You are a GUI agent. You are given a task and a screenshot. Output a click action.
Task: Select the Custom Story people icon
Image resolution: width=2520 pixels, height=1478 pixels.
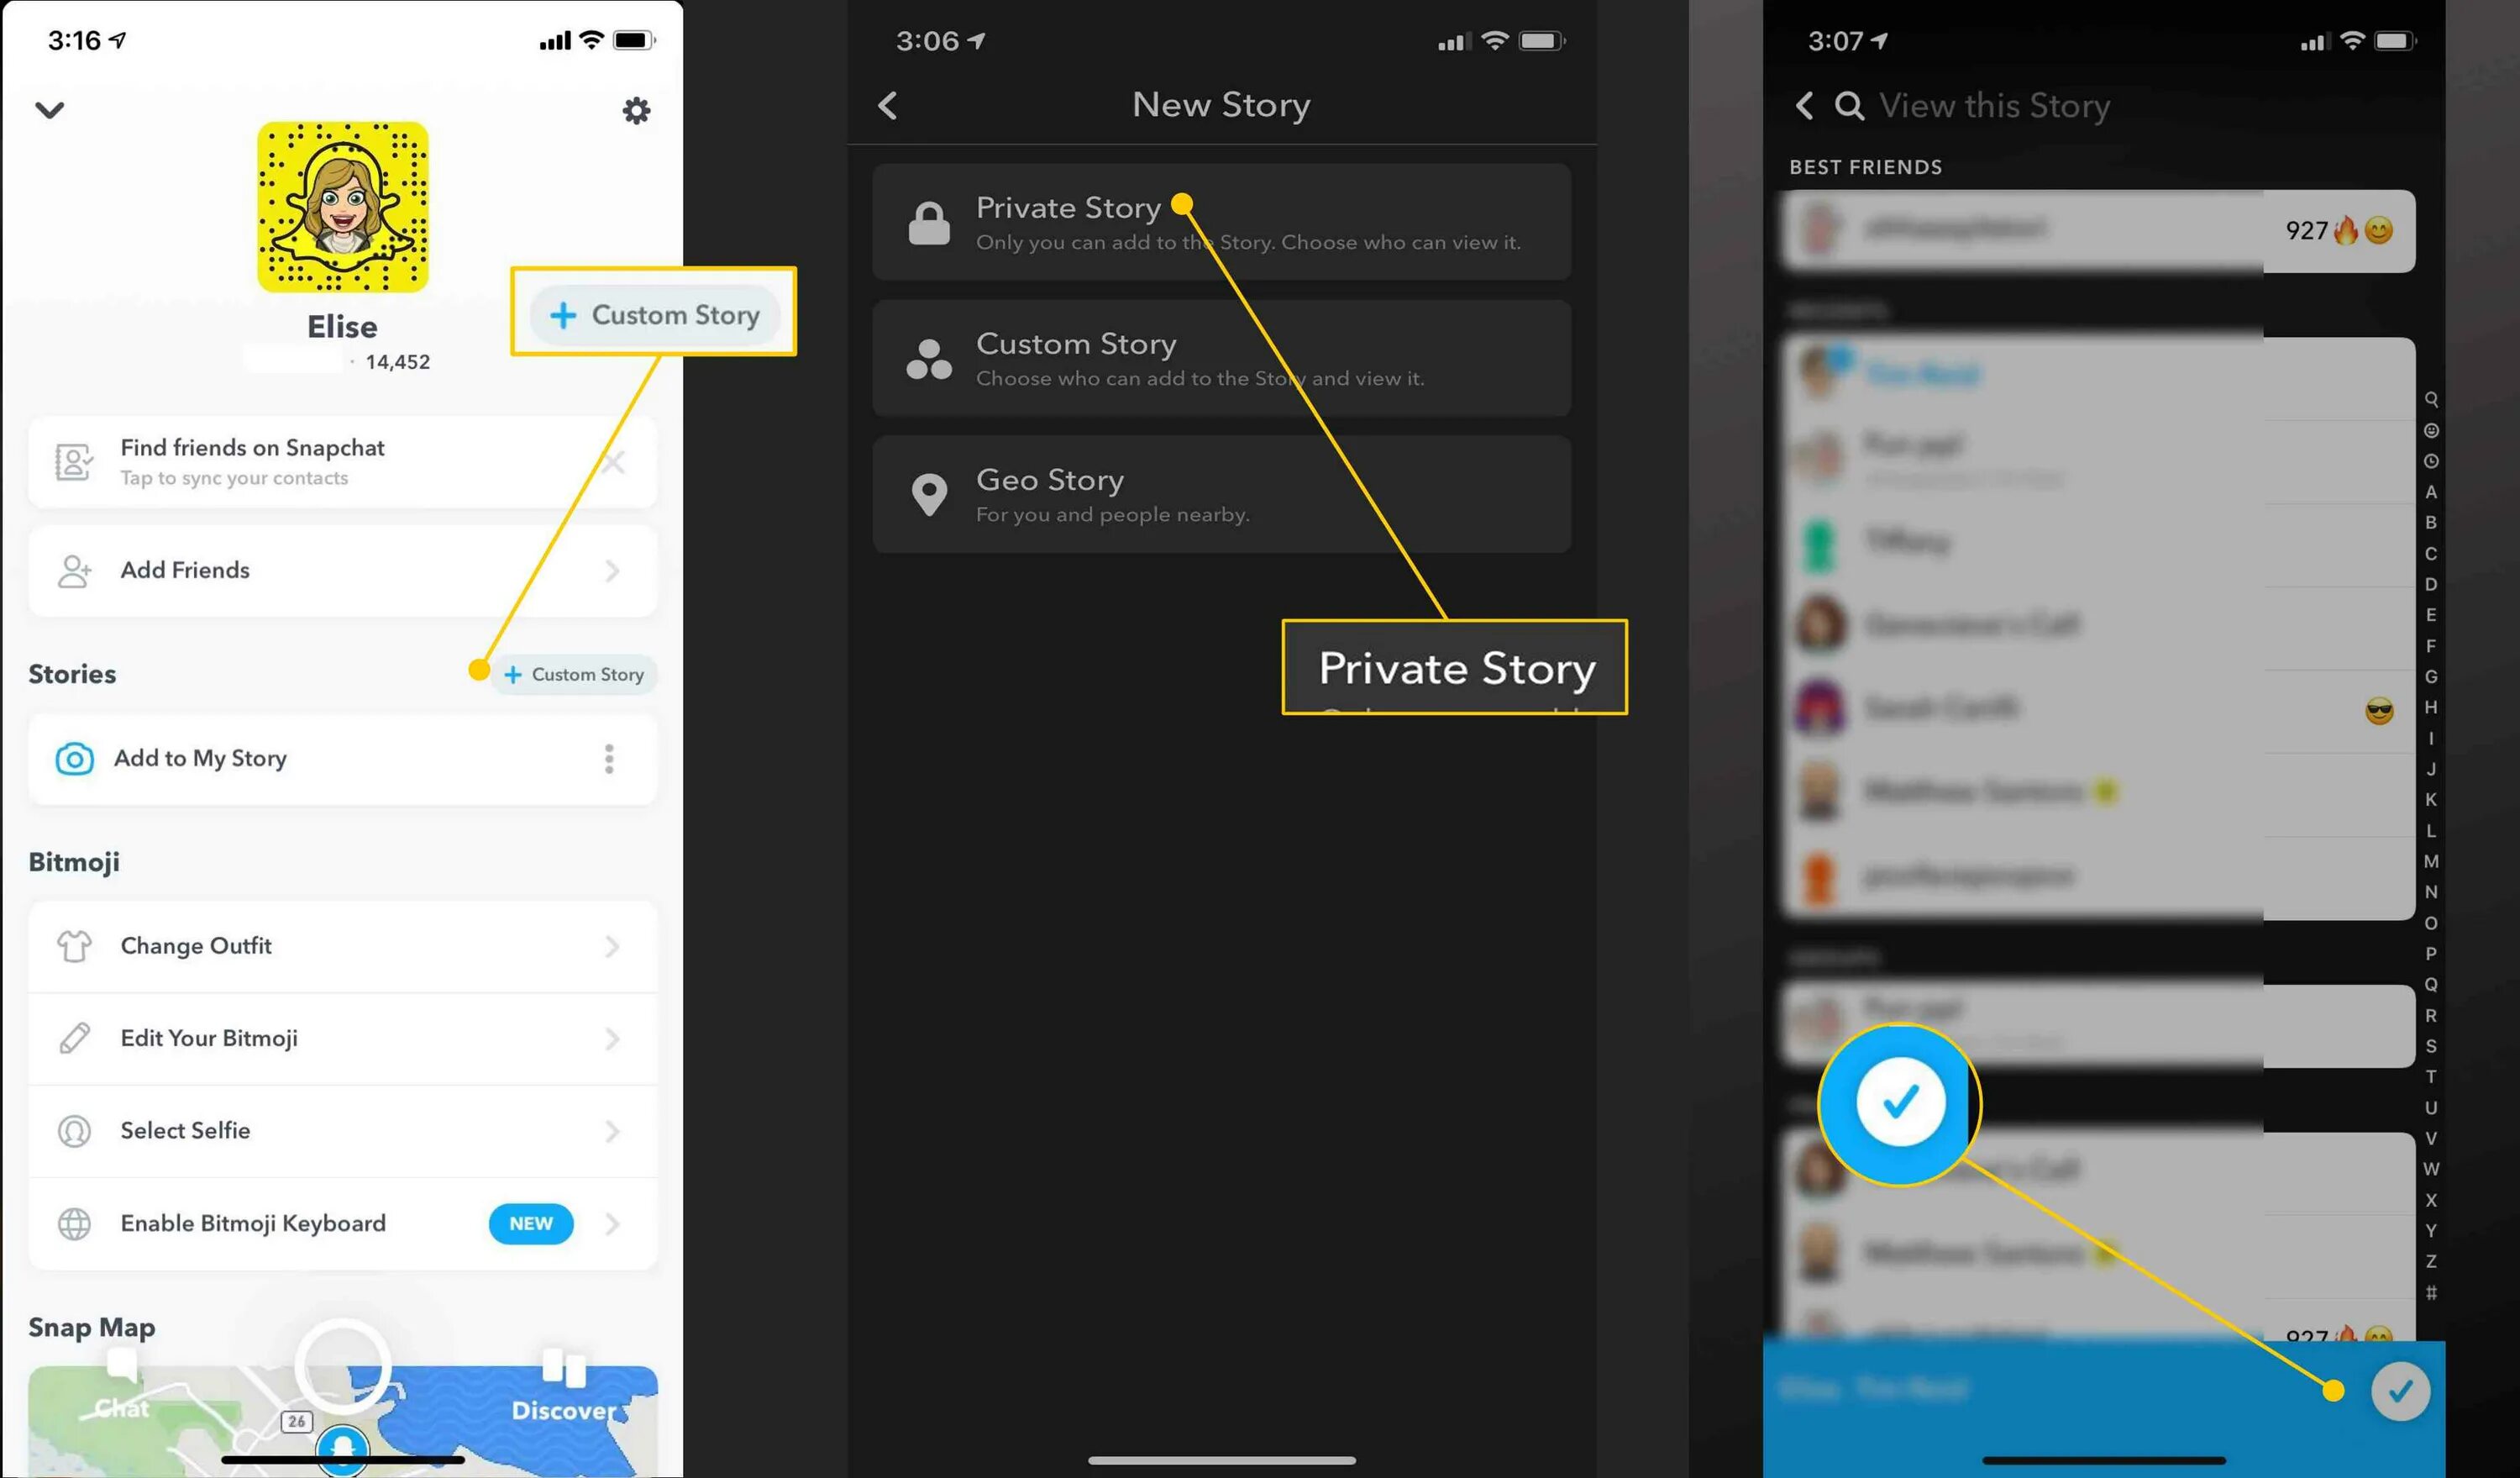(x=928, y=357)
